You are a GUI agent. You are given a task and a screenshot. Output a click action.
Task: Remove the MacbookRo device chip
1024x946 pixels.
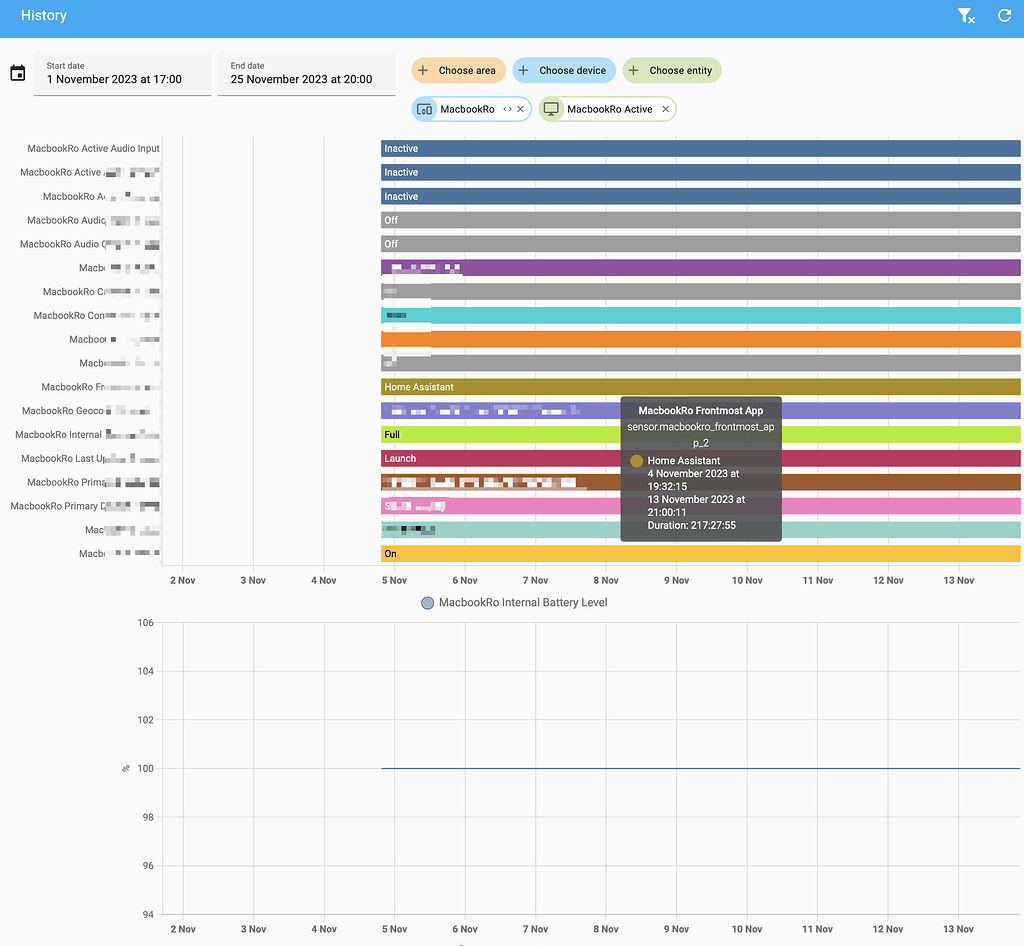520,109
